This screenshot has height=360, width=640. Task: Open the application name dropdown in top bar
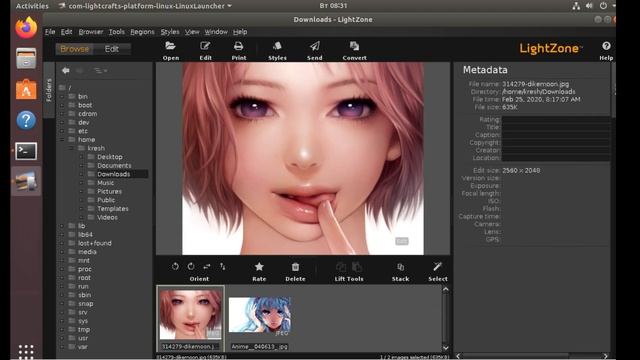coord(145,6)
